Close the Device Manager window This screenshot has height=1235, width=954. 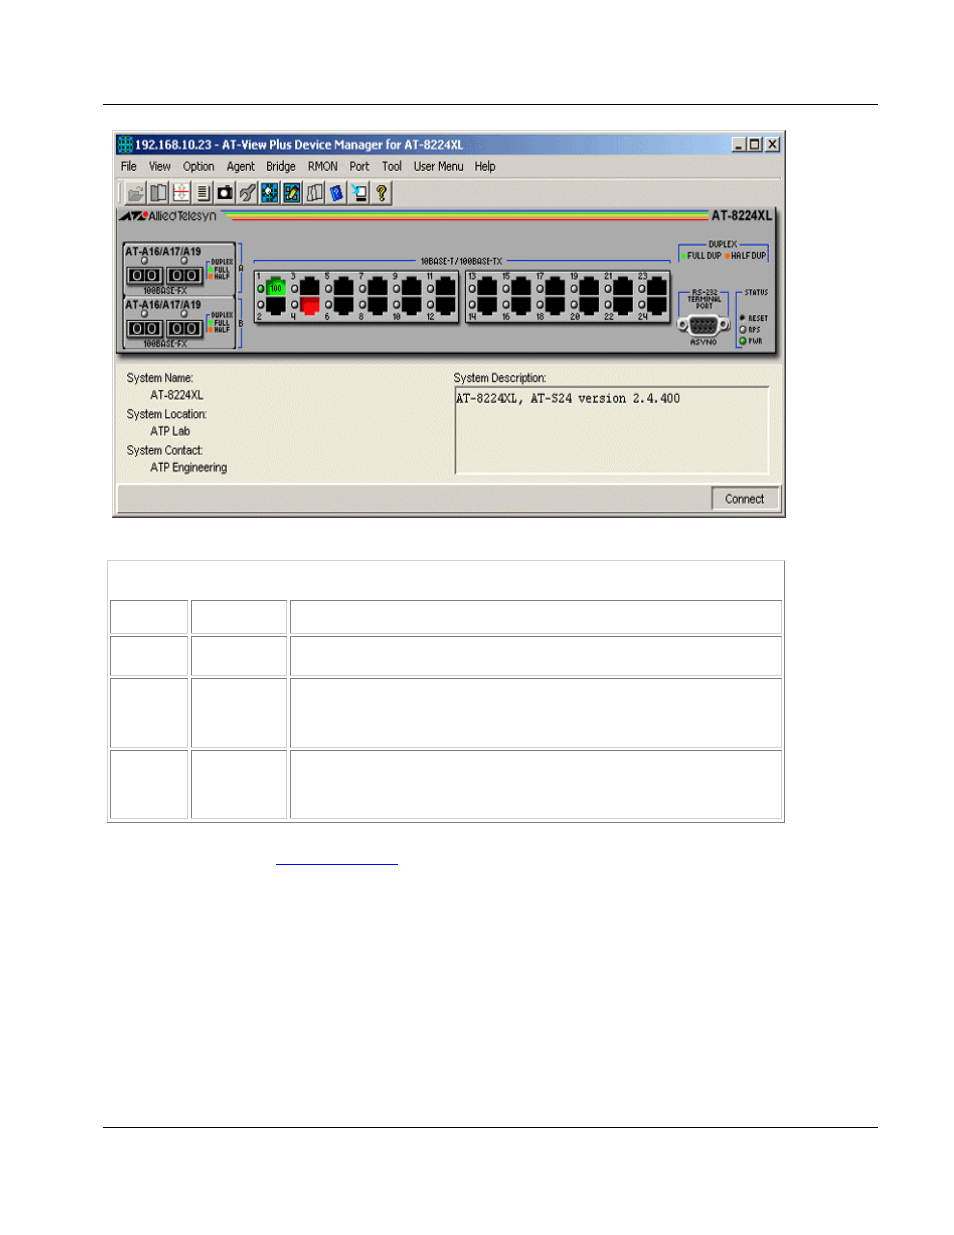(x=772, y=145)
